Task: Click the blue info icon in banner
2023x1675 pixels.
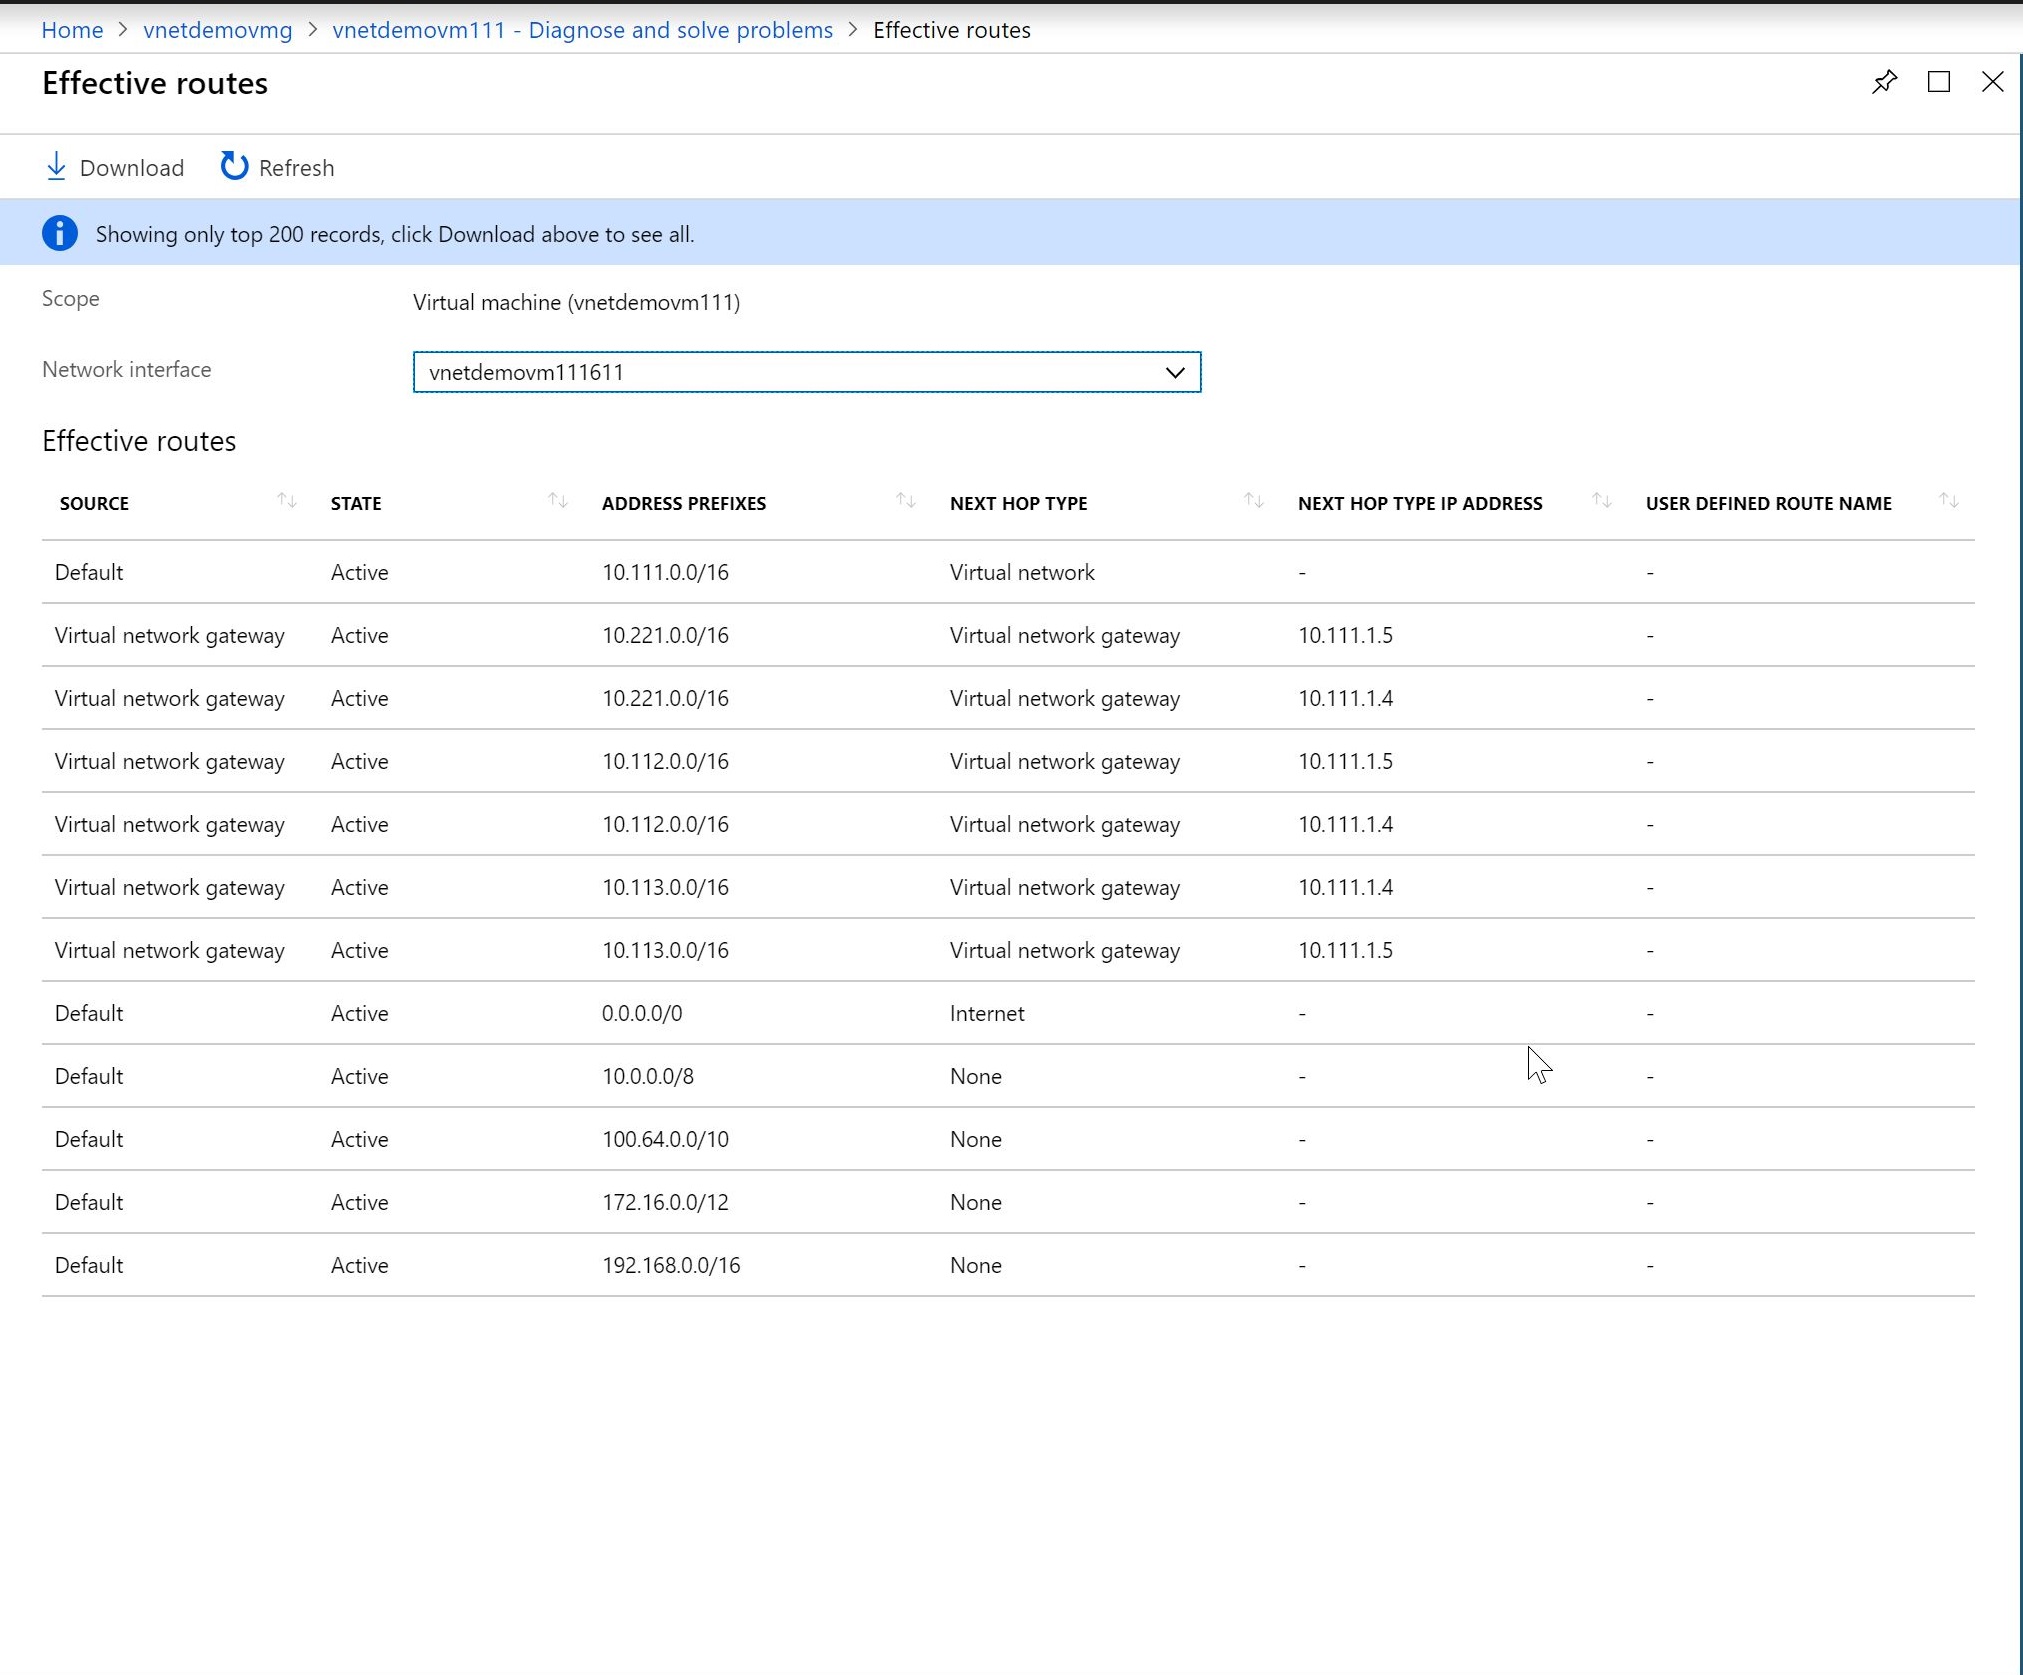Action: click(60, 233)
